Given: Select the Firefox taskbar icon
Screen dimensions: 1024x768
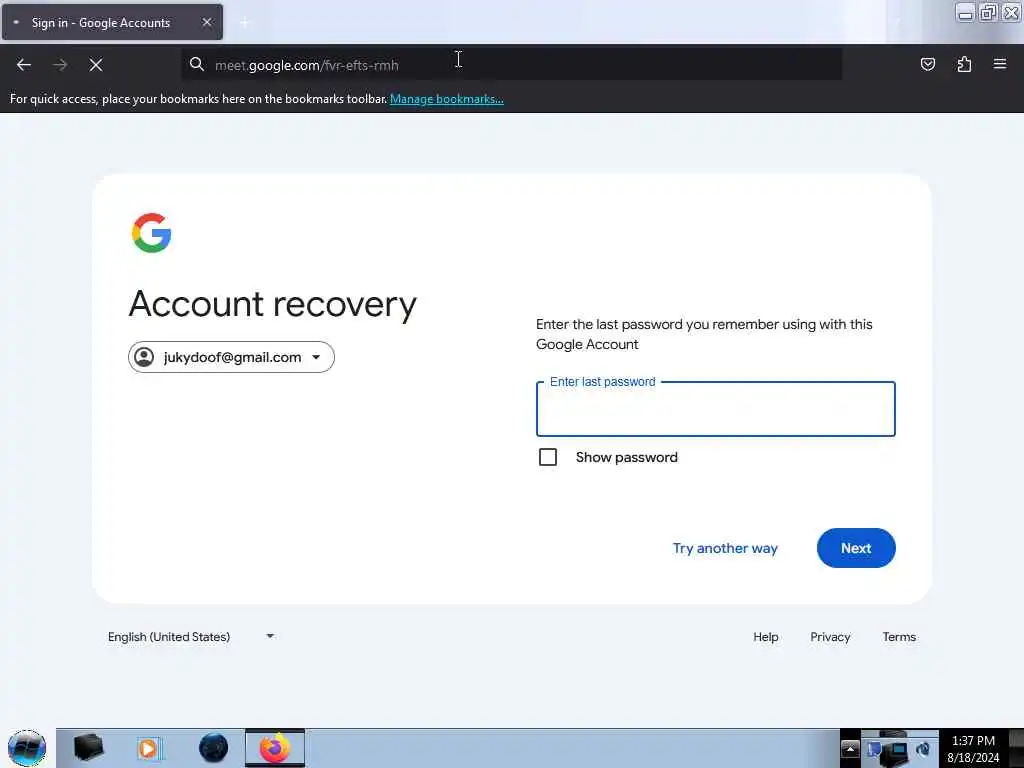Looking at the screenshot, I should [x=275, y=748].
